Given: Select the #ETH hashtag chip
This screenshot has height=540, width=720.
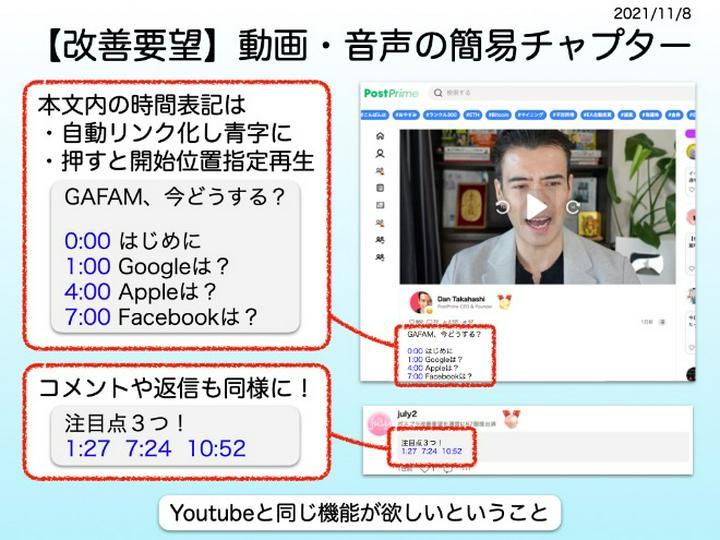Looking at the screenshot, I should [x=472, y=115].
